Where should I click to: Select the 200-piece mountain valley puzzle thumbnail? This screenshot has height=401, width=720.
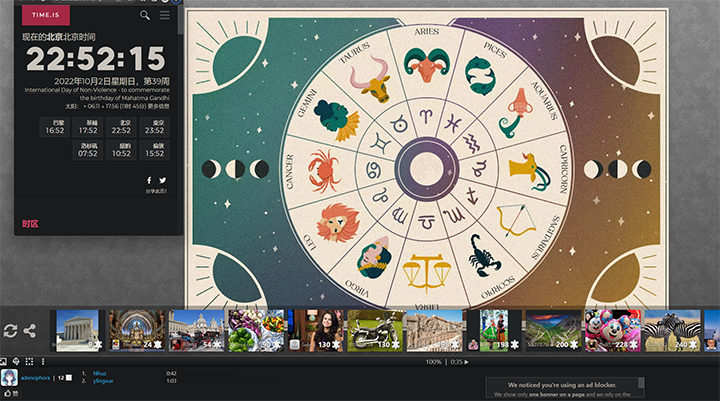coord(553,331)
